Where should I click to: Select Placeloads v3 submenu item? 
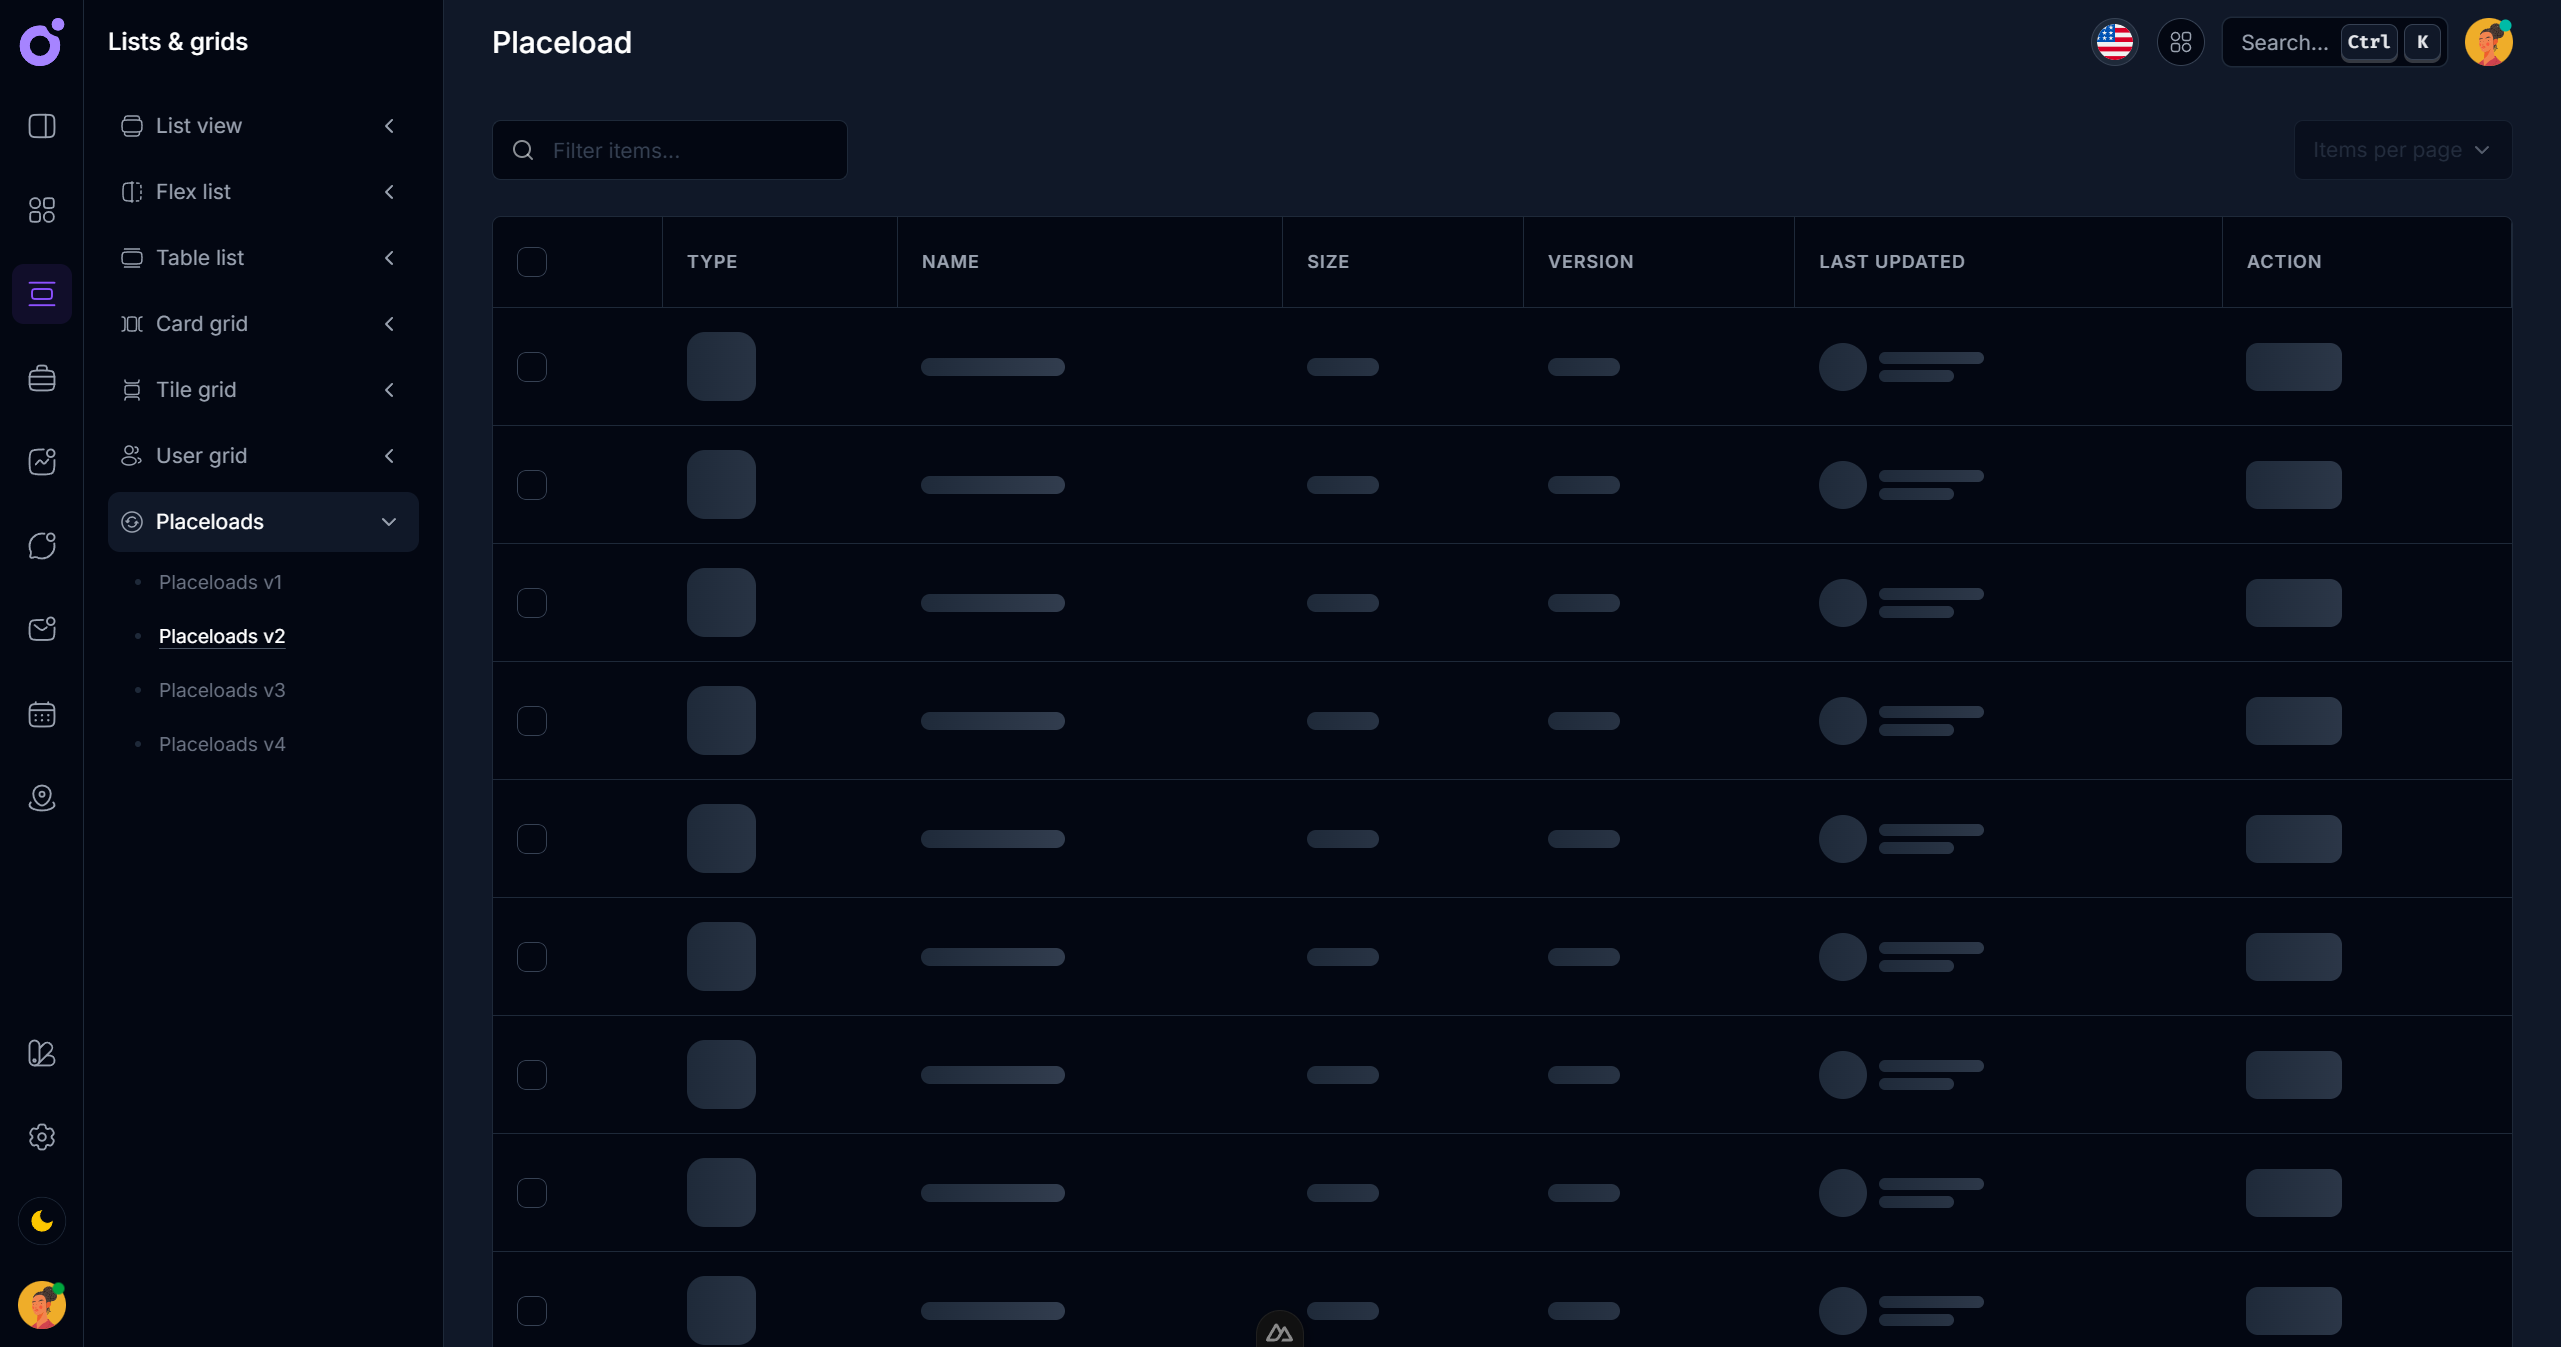[222, 690]
